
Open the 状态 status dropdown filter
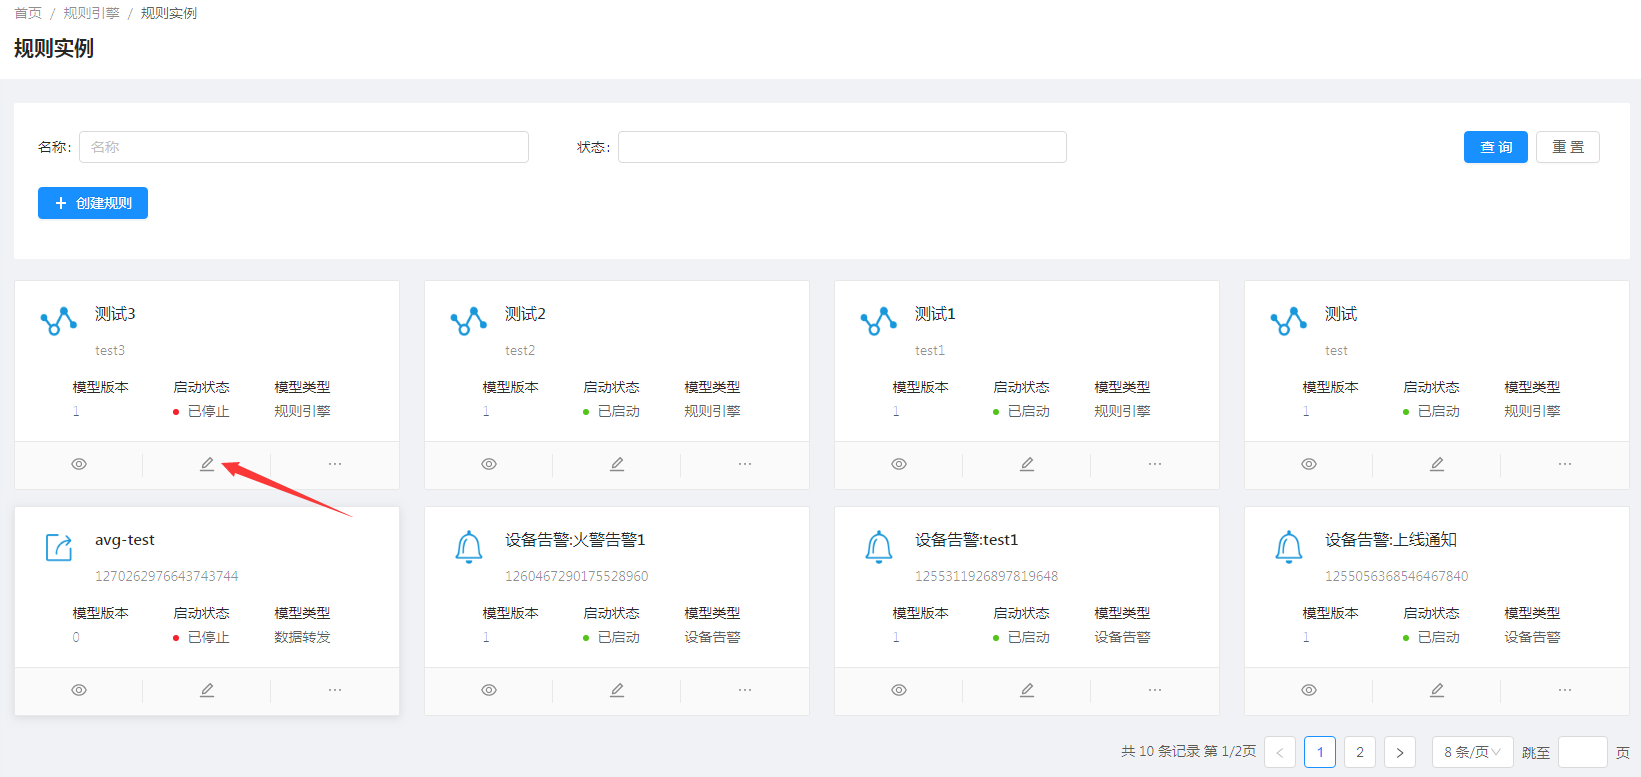(842, 147)
